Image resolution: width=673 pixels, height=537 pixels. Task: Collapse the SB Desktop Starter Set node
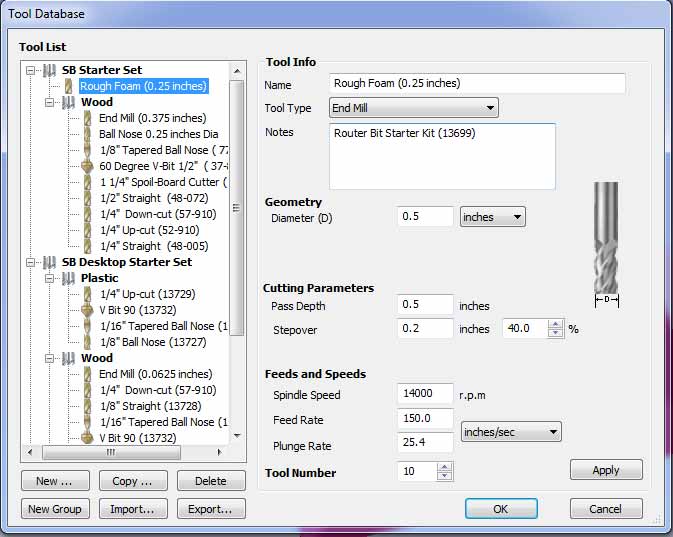click(30, 262)
